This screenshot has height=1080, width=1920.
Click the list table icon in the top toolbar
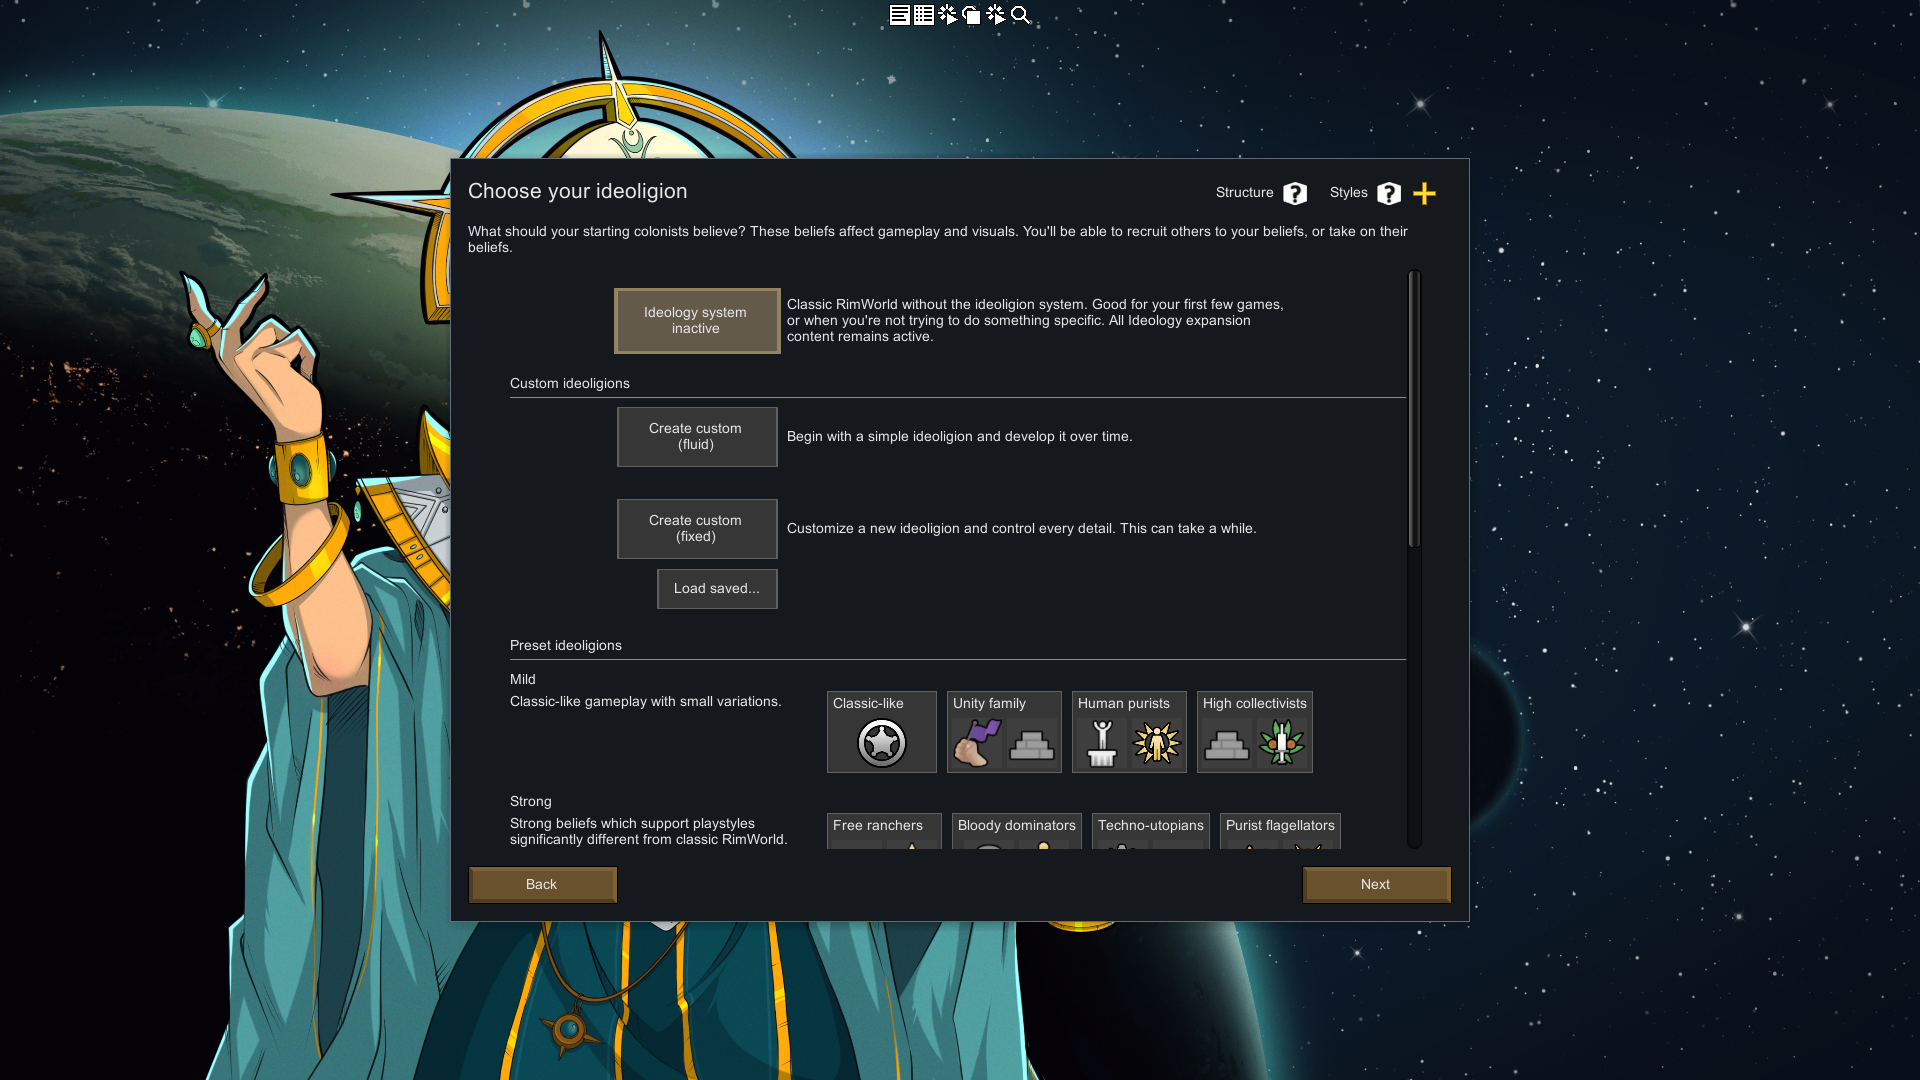pos(924,15)
